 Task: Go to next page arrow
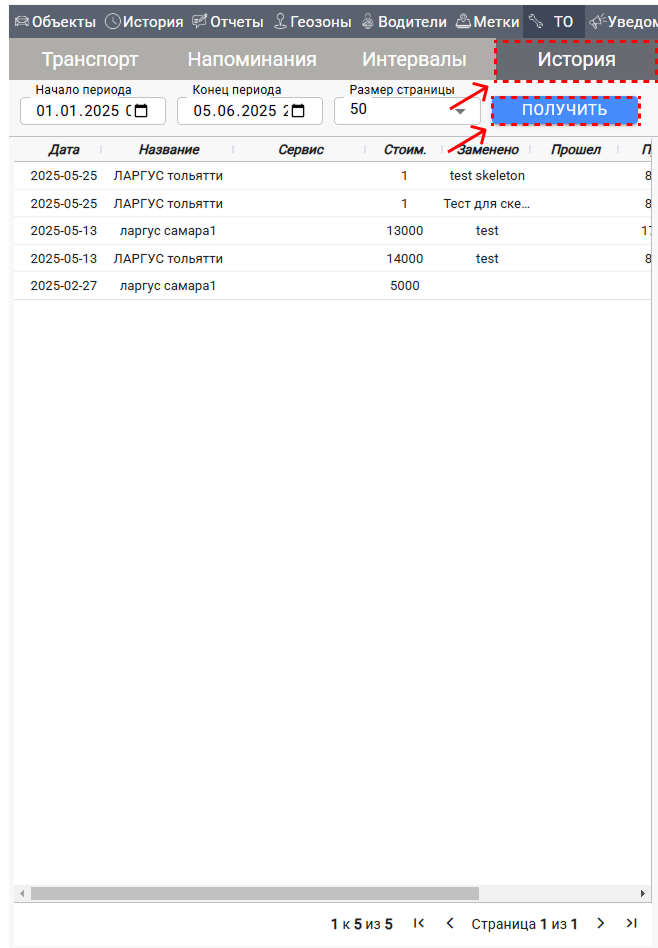tap(601, 923)
